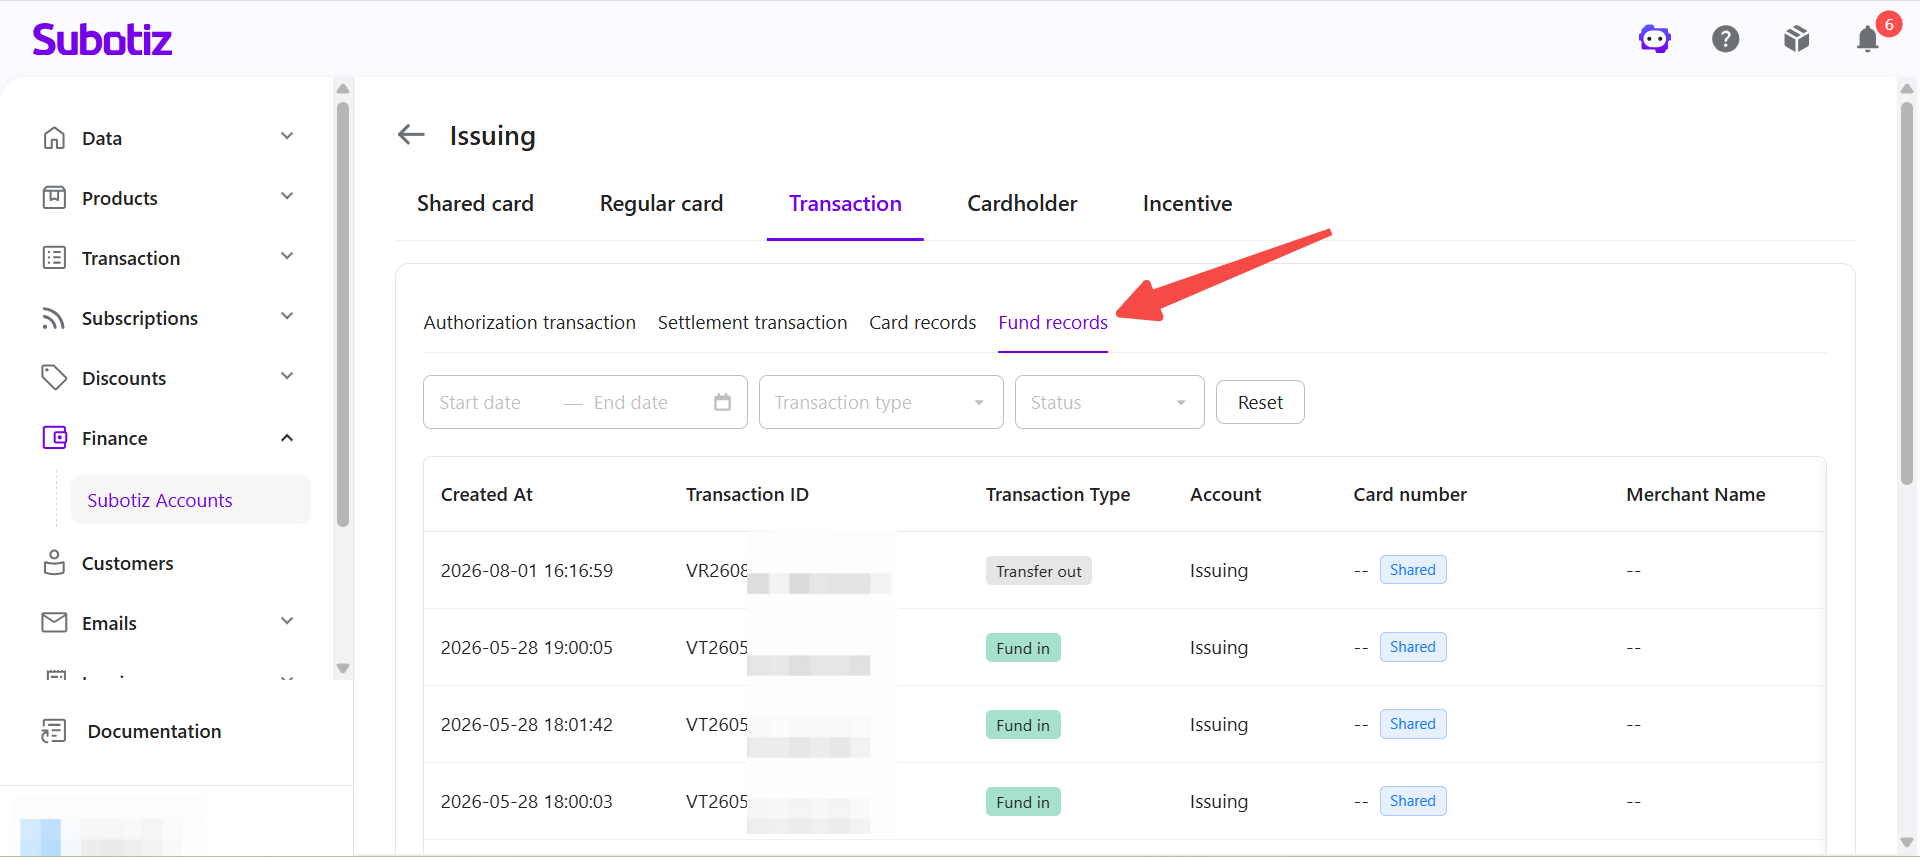The height and width of the screenshot is (857, 1920).
Task: Click the Created At column header
Action: point(487,494)
